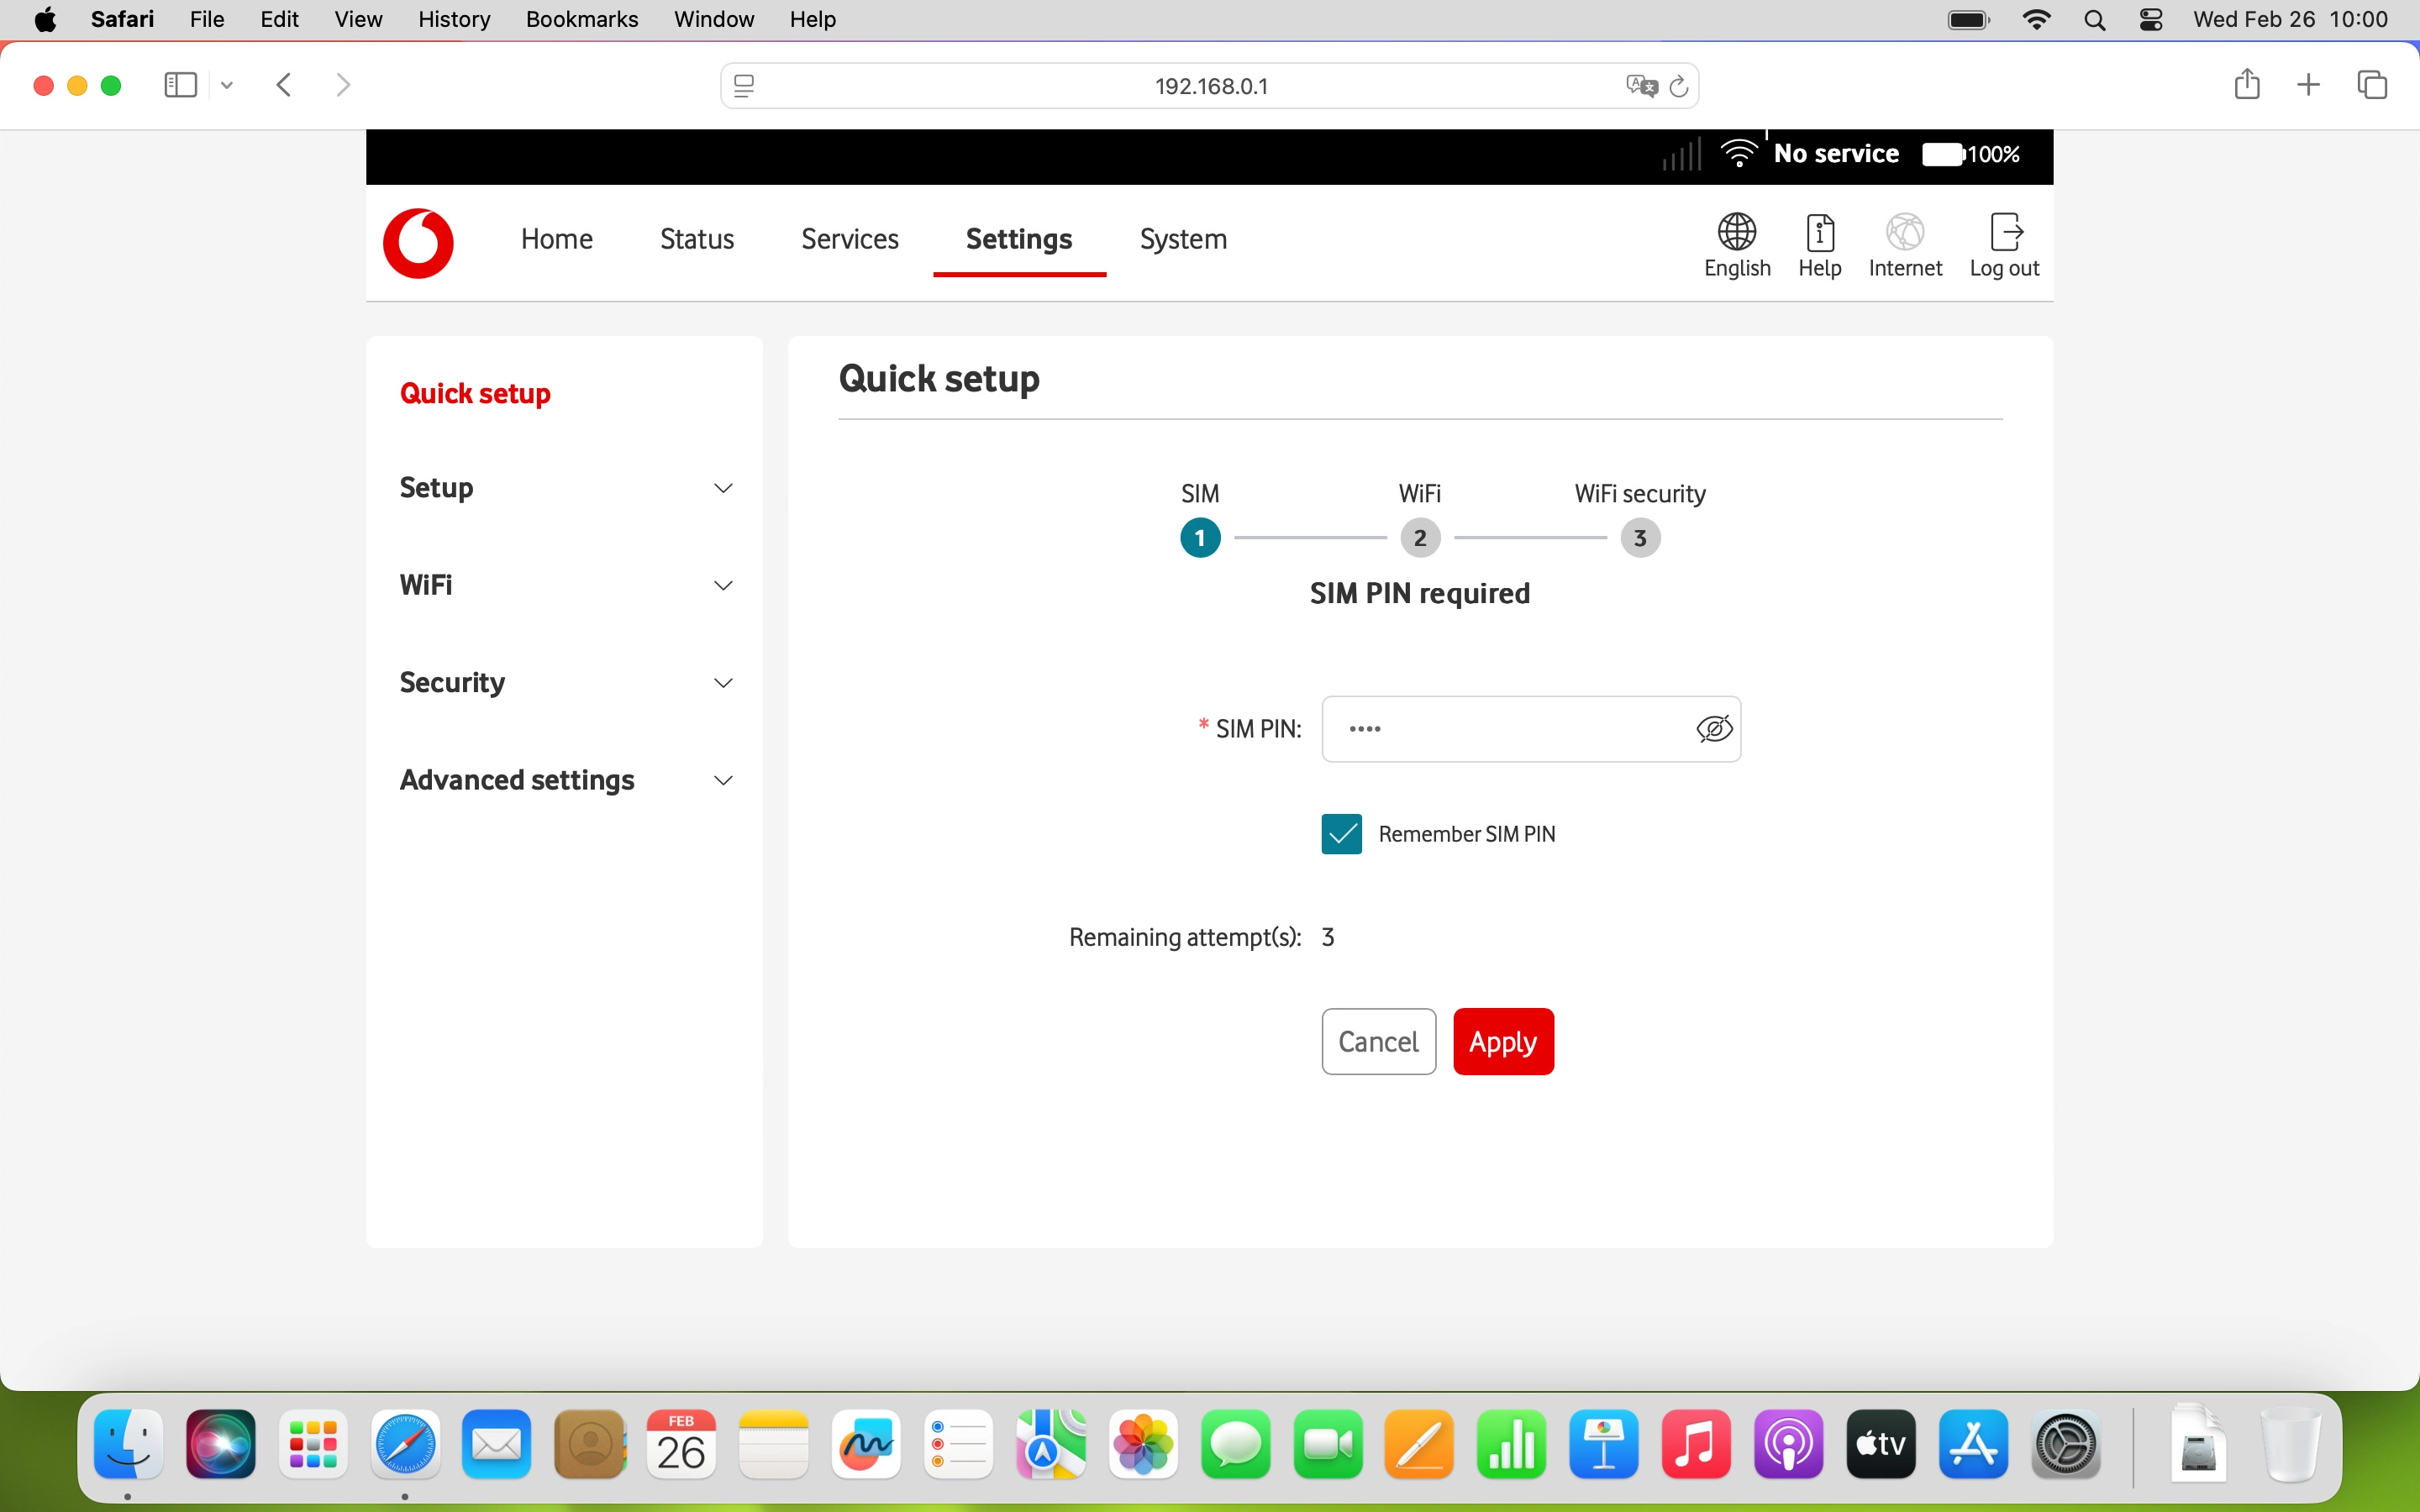This screenshot has width=2420, height=1512.
Task: Toggle Safari sidebar panel
Action: point(180,85)
